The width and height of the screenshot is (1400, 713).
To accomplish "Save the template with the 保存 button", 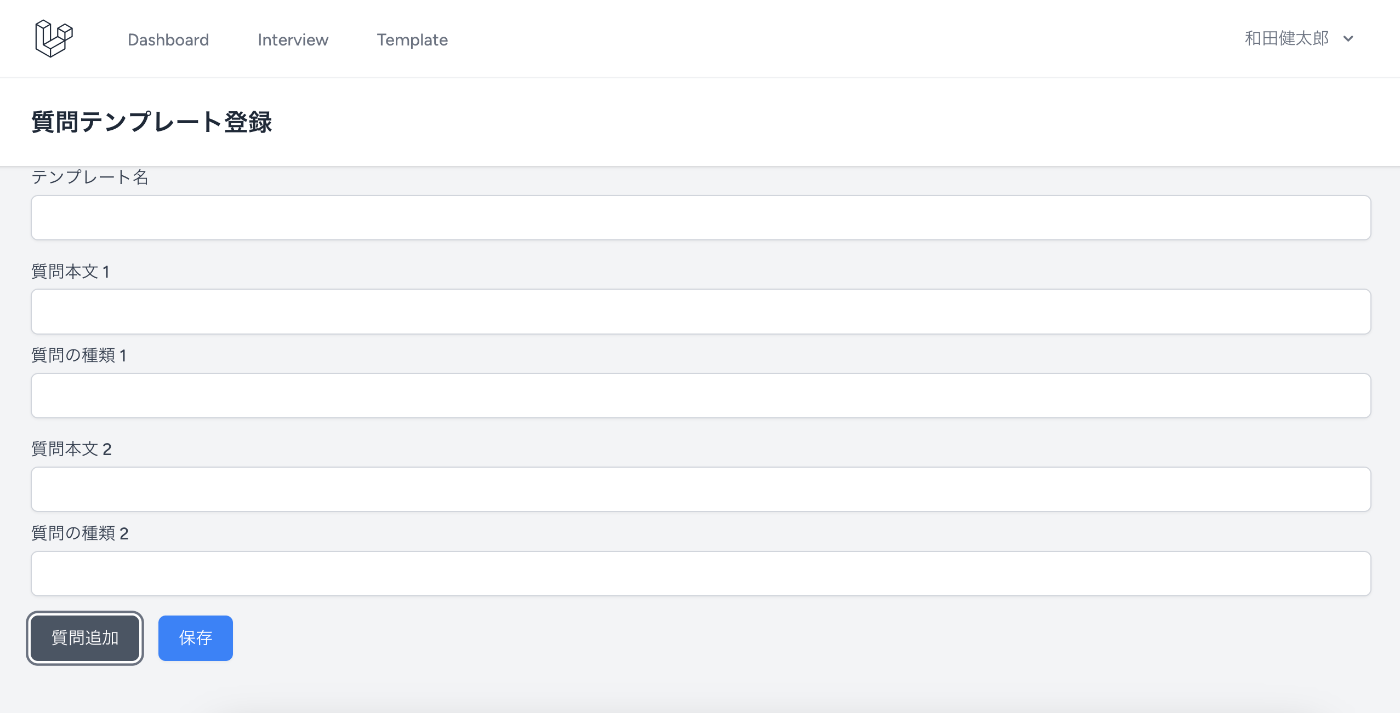I will tap(195, 638).
